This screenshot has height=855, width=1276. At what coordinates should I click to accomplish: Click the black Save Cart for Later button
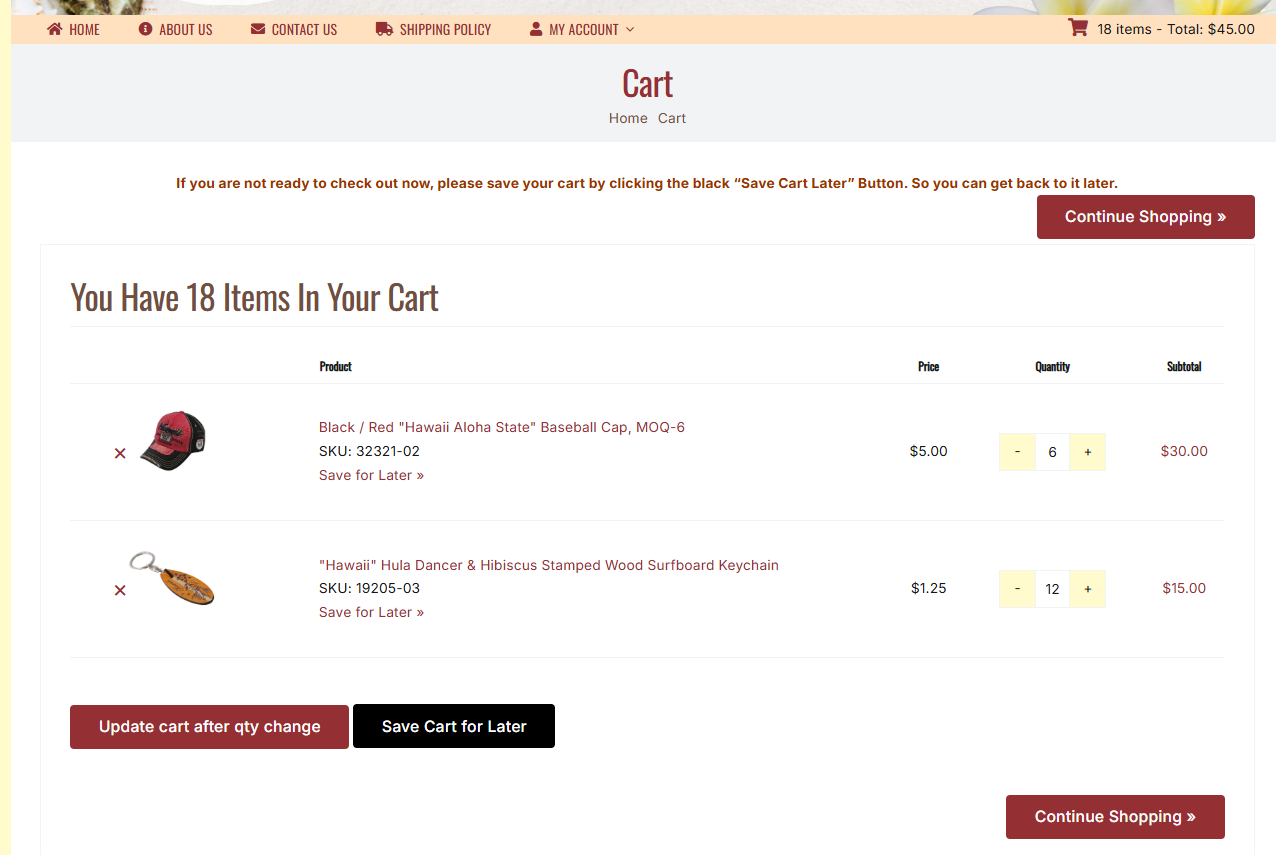(x=454, y=726)
